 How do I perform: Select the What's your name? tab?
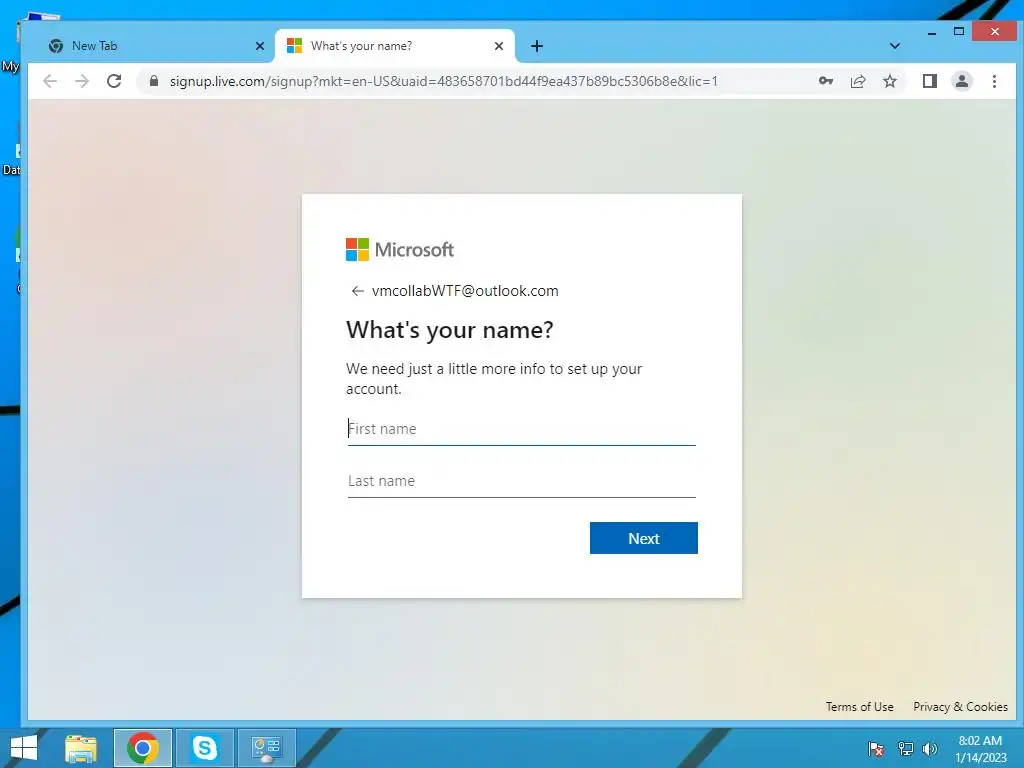(394, 46)
